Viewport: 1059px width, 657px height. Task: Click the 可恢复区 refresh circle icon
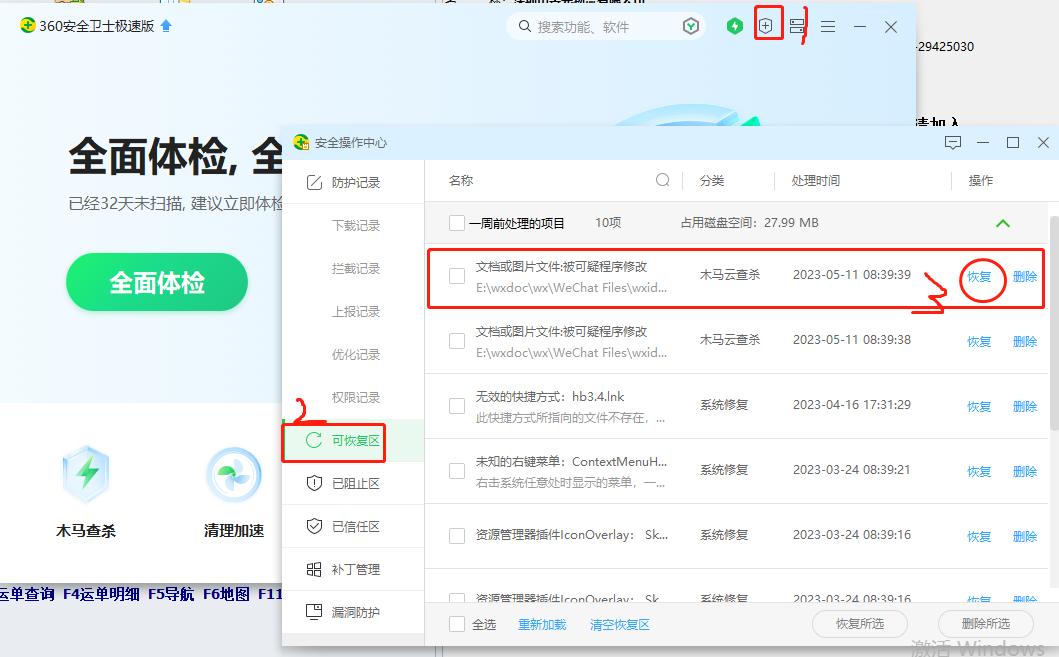314,440
